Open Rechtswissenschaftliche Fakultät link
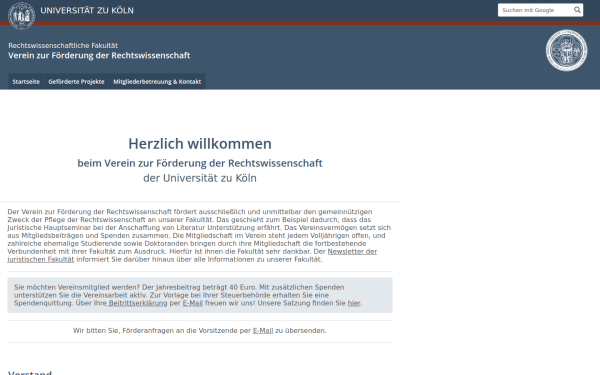The image size is (600, 375). (x=63, y=46)
